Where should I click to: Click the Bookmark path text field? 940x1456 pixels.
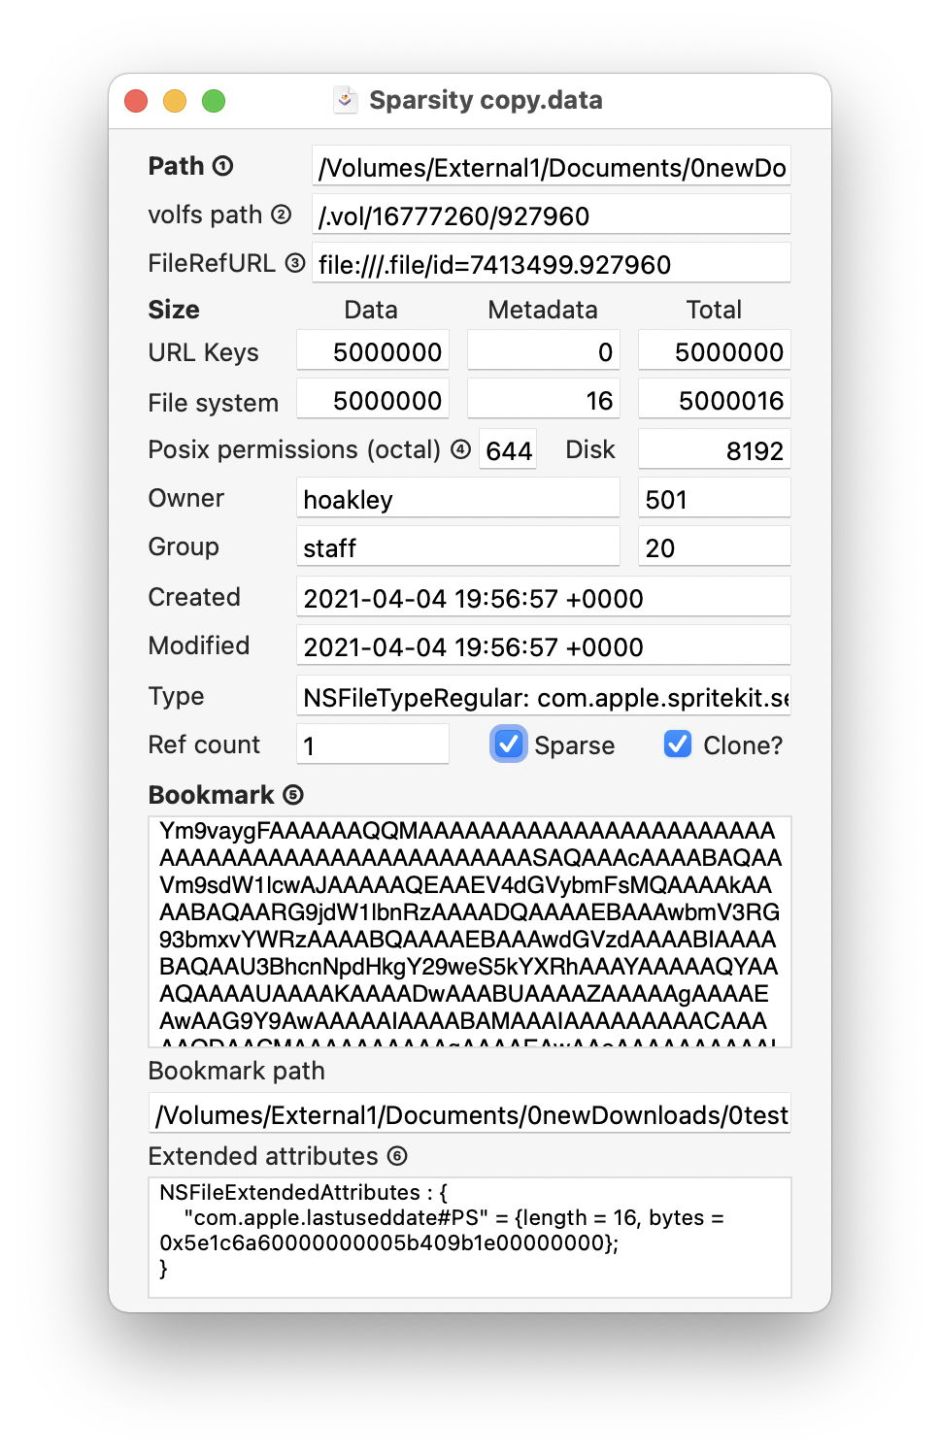(470, 1115)
